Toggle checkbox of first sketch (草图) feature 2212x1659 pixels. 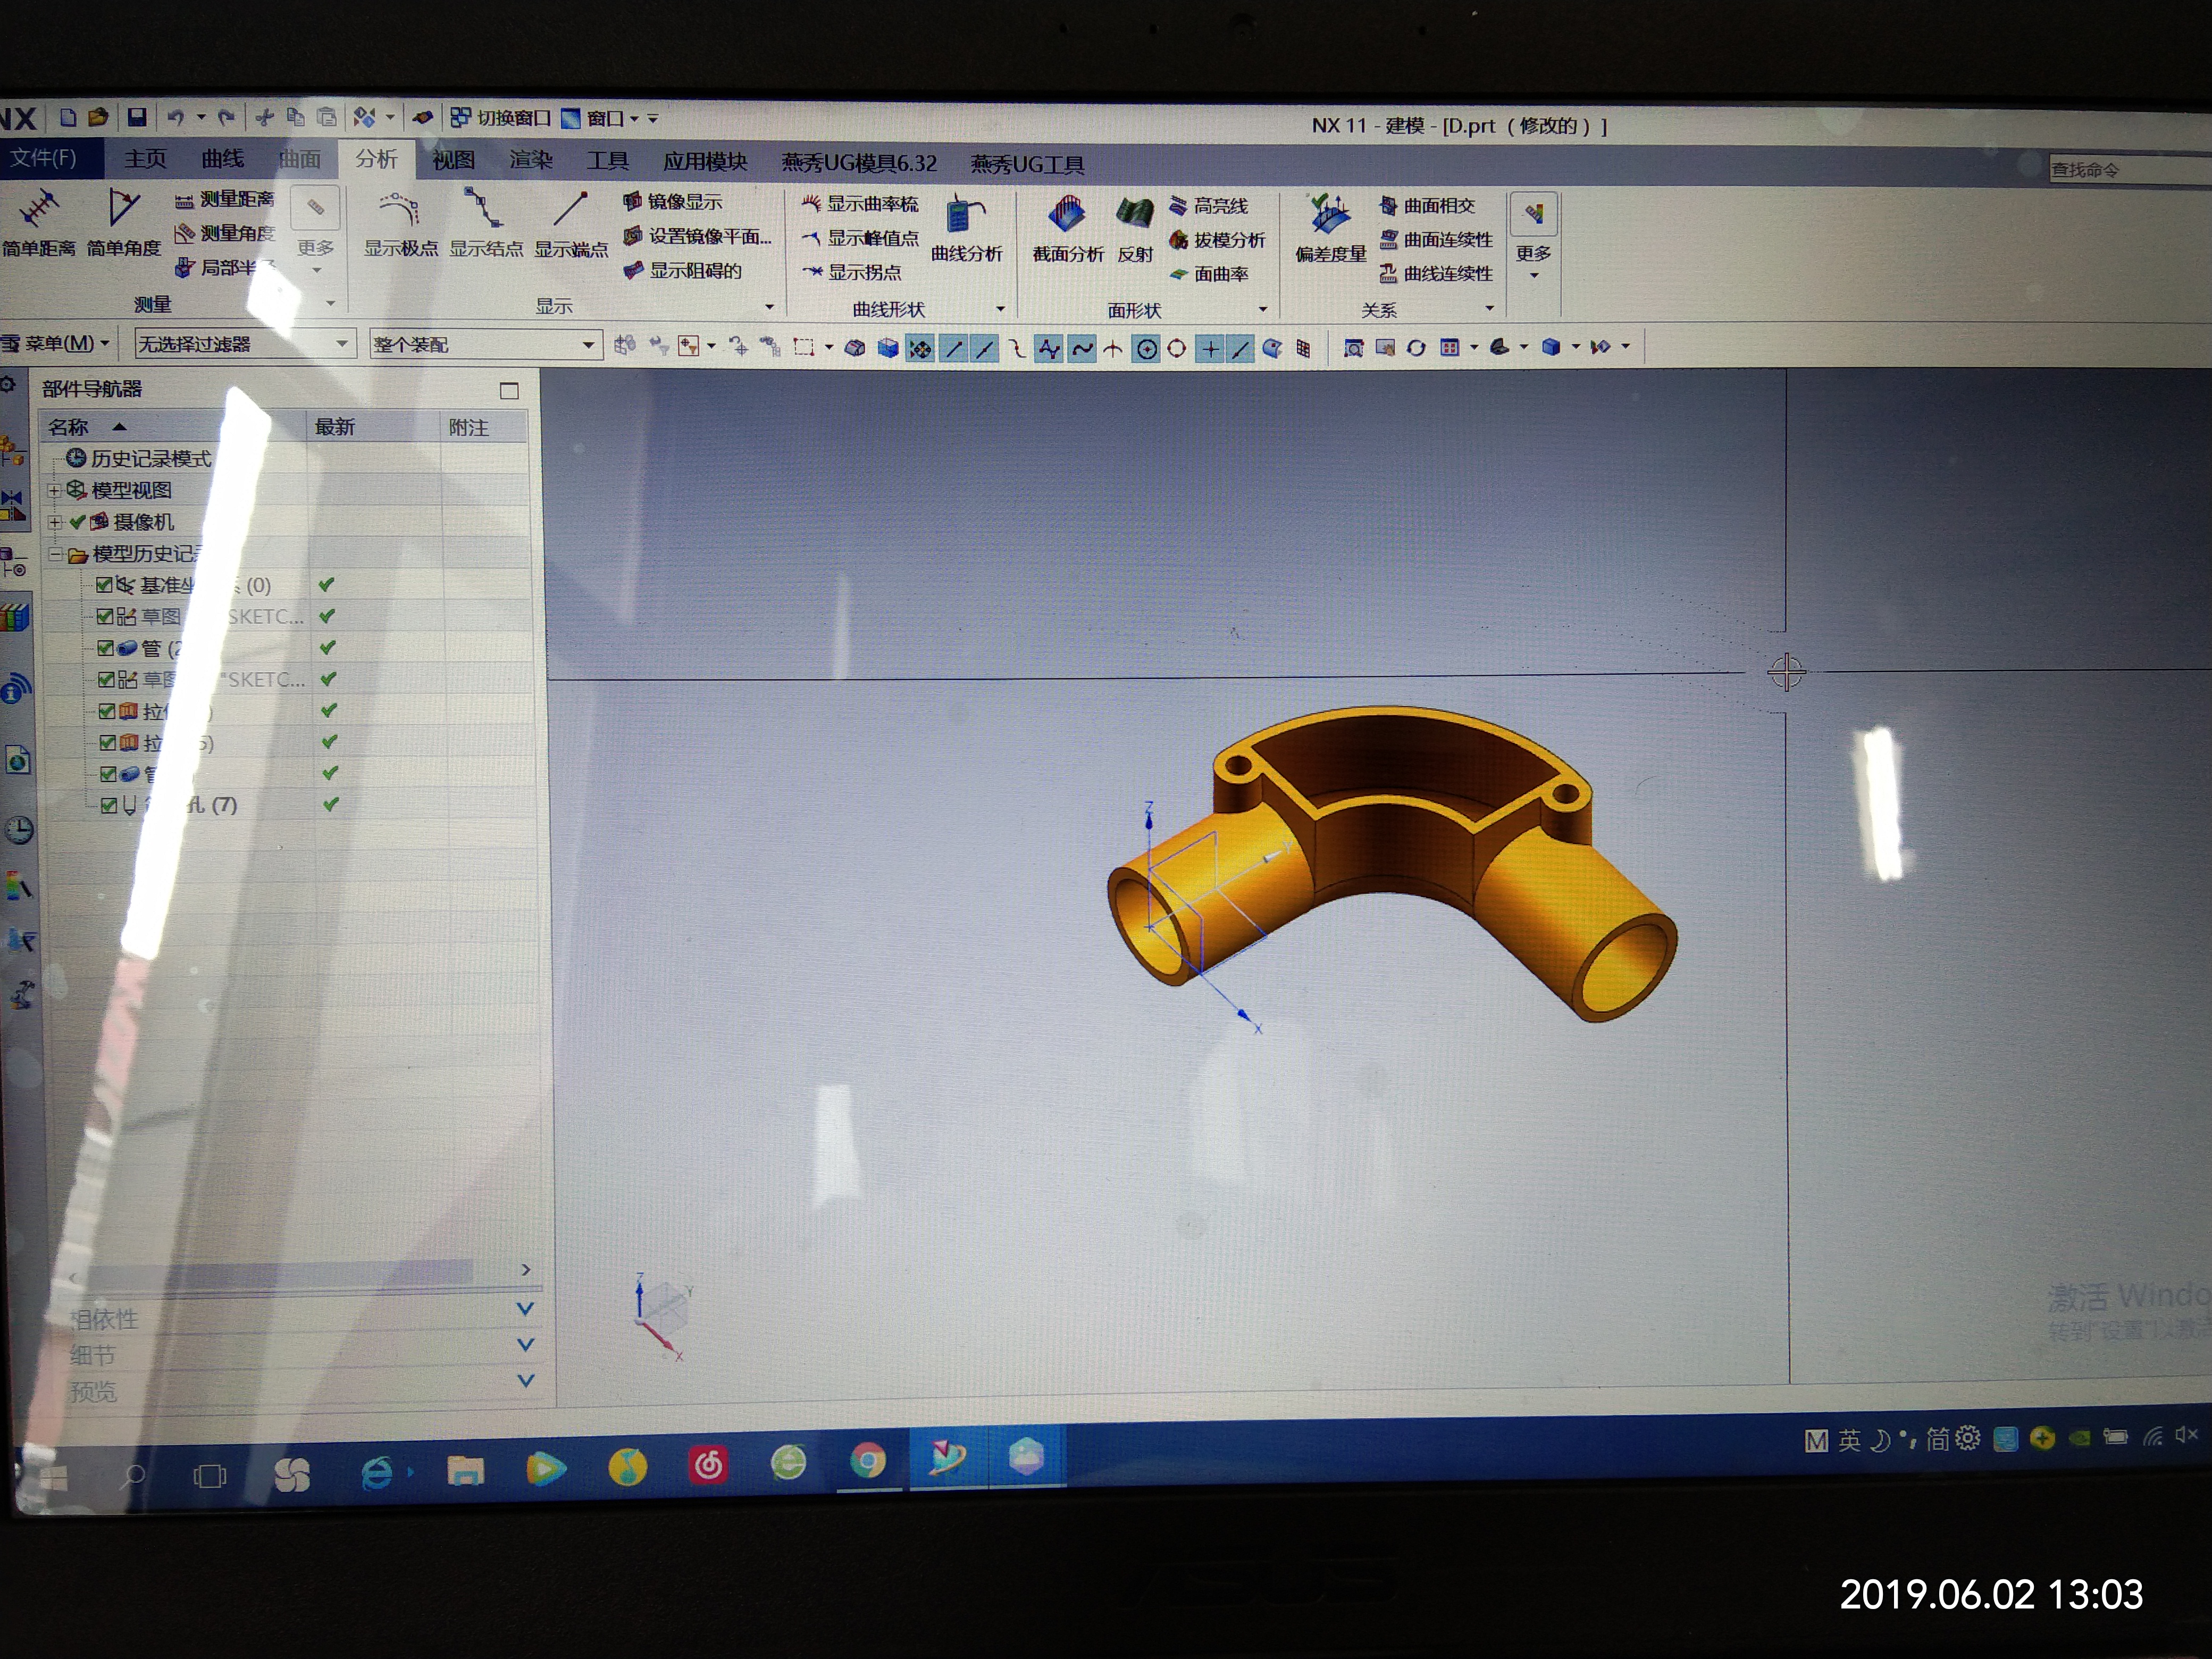pos(105,616)
